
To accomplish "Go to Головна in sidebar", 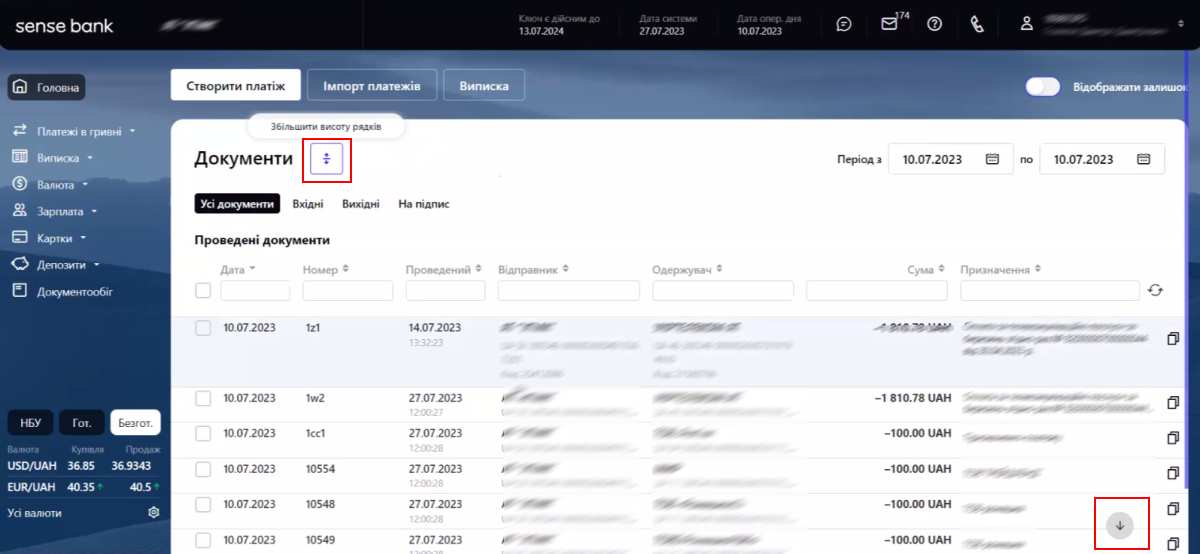I will pyautogui.click(x=47, y=87).
